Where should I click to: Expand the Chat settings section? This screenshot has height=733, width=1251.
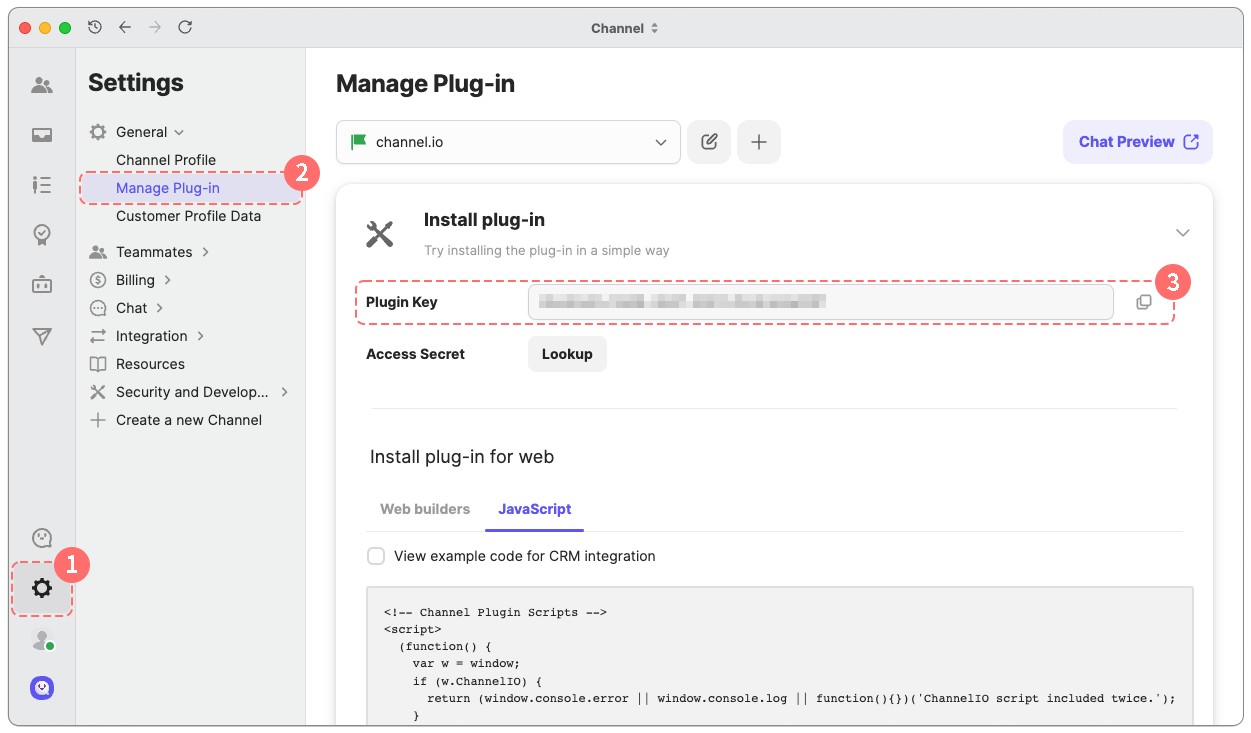160,308
